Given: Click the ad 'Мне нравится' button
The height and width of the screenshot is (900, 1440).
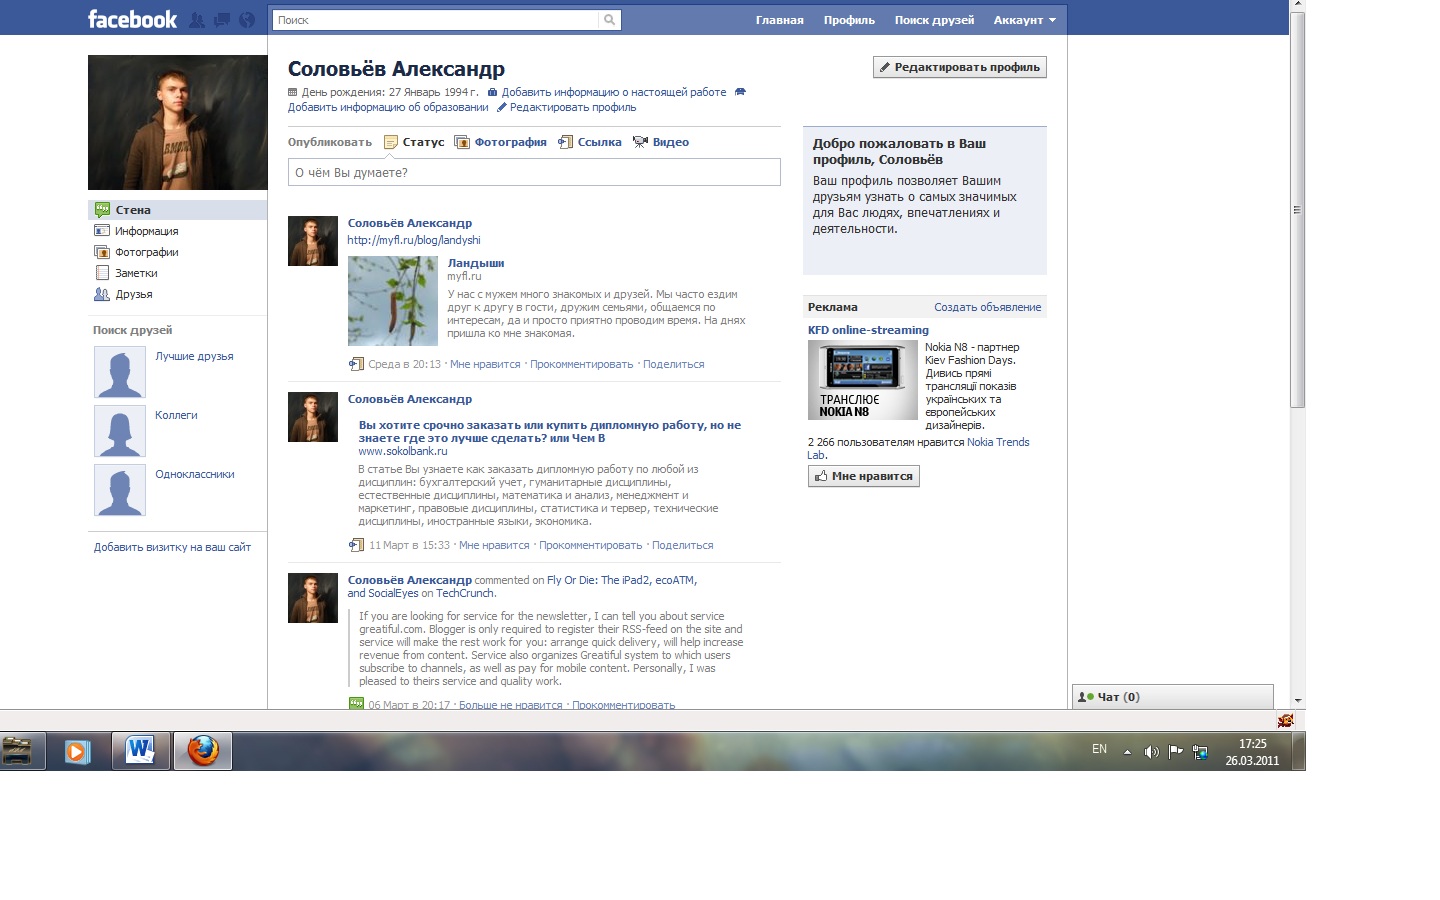Looking at the screenshot, I should [x=864, y=476].
